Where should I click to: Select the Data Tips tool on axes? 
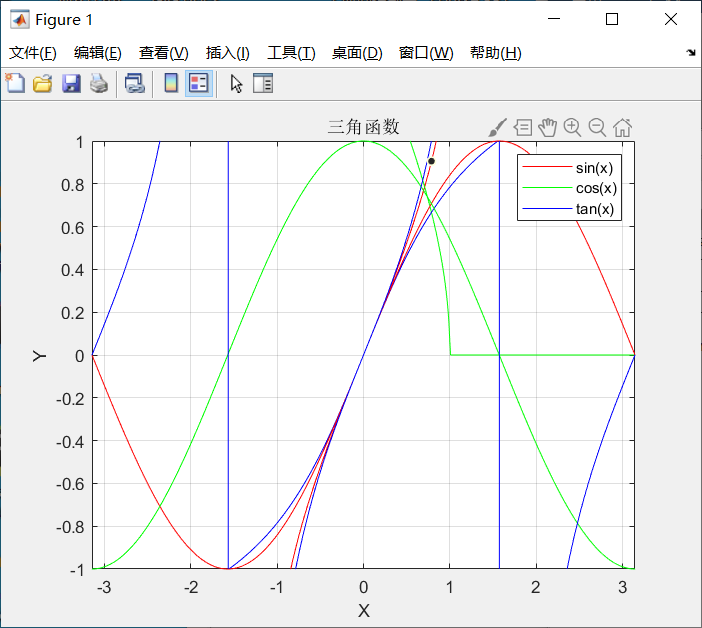(x=523, y=128)
